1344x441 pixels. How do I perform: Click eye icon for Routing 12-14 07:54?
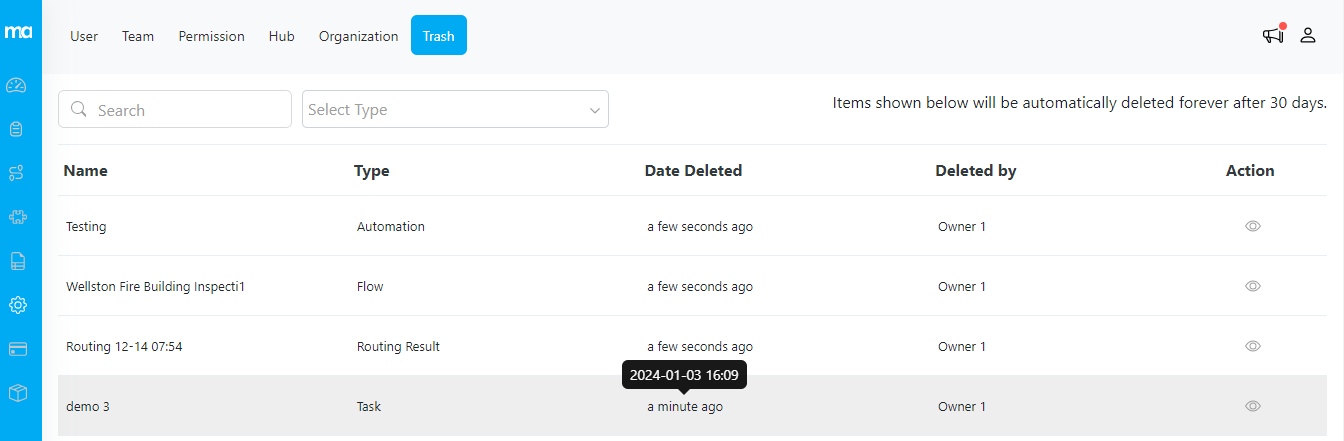[1252, 346]
